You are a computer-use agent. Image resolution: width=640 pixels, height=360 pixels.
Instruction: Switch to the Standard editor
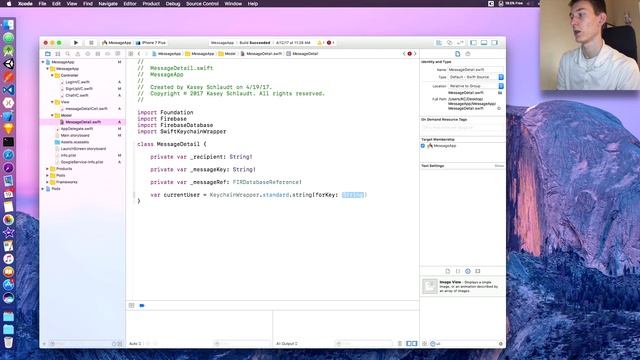click(439, 43)
